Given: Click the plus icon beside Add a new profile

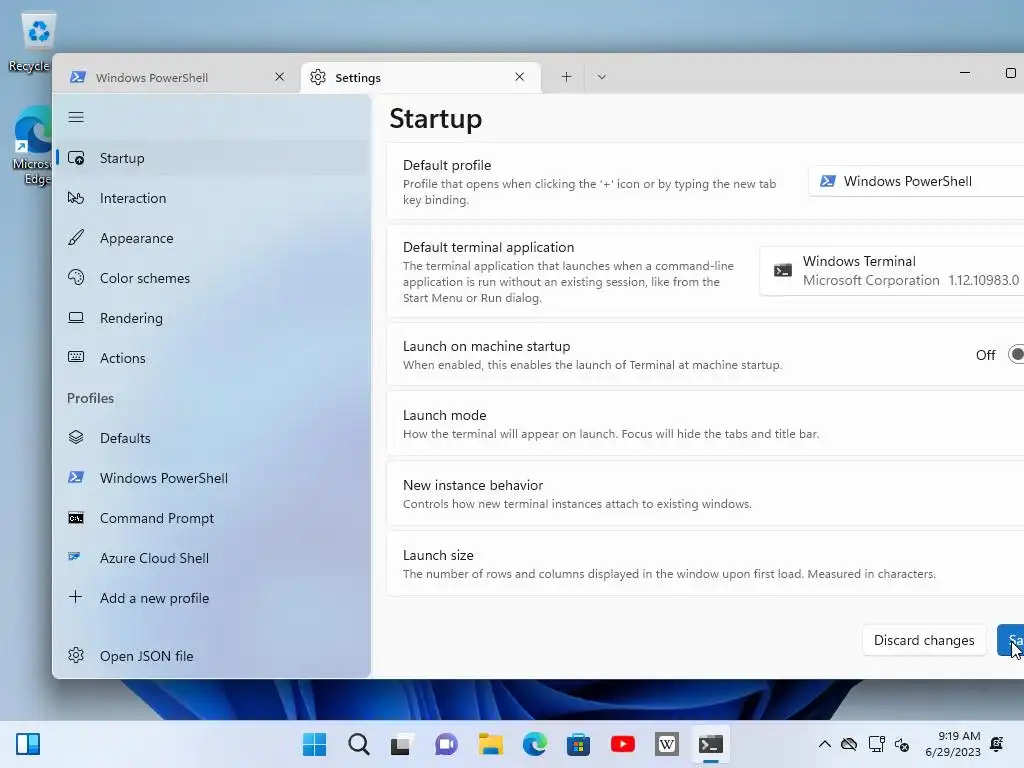Looking at the screenshot, I should coord(75,597).
